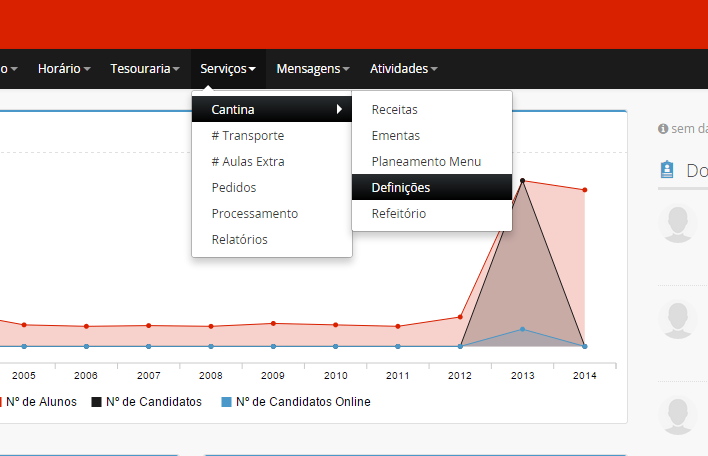Click the blue Candidatos Online color square

[x=227, y=402]
